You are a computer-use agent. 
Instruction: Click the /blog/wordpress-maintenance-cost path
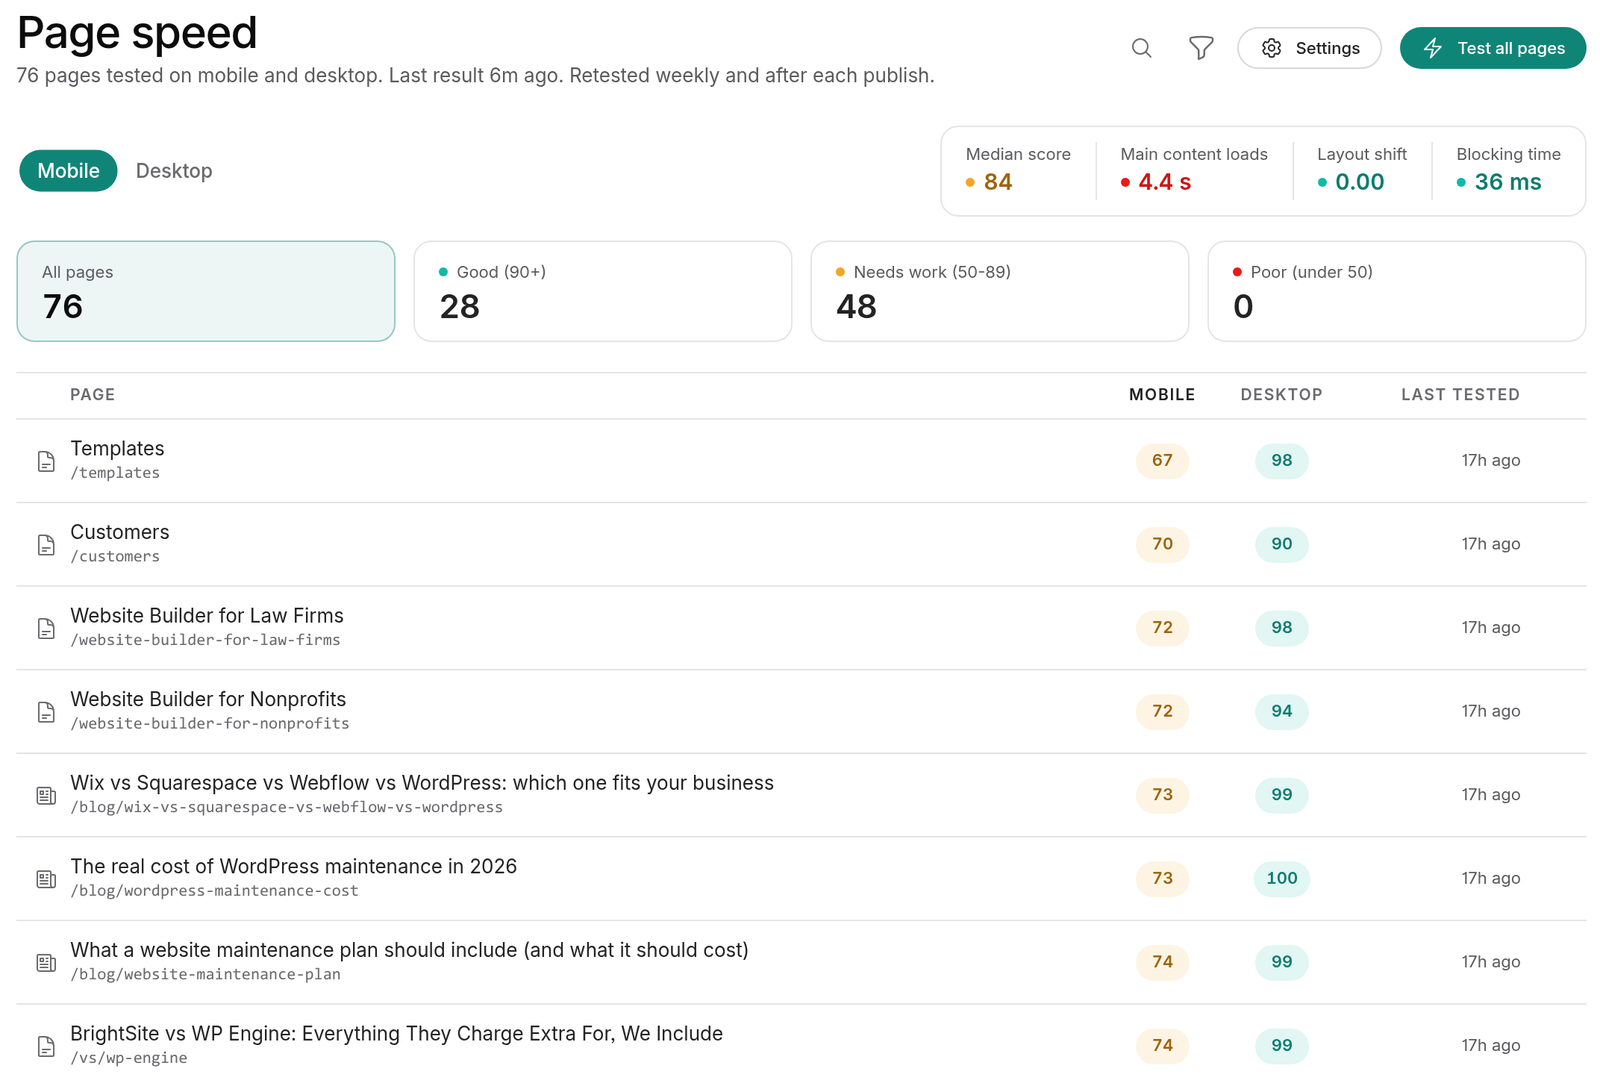(214, 891)
